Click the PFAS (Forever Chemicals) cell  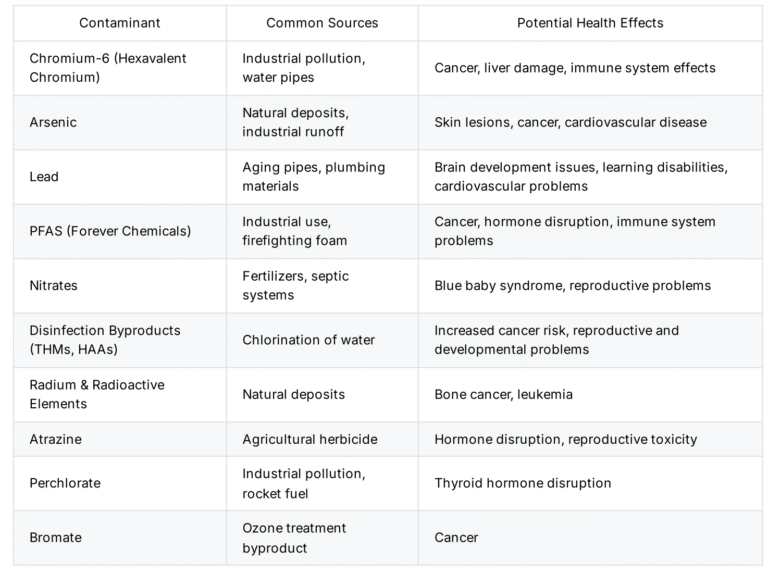point(120,231)
